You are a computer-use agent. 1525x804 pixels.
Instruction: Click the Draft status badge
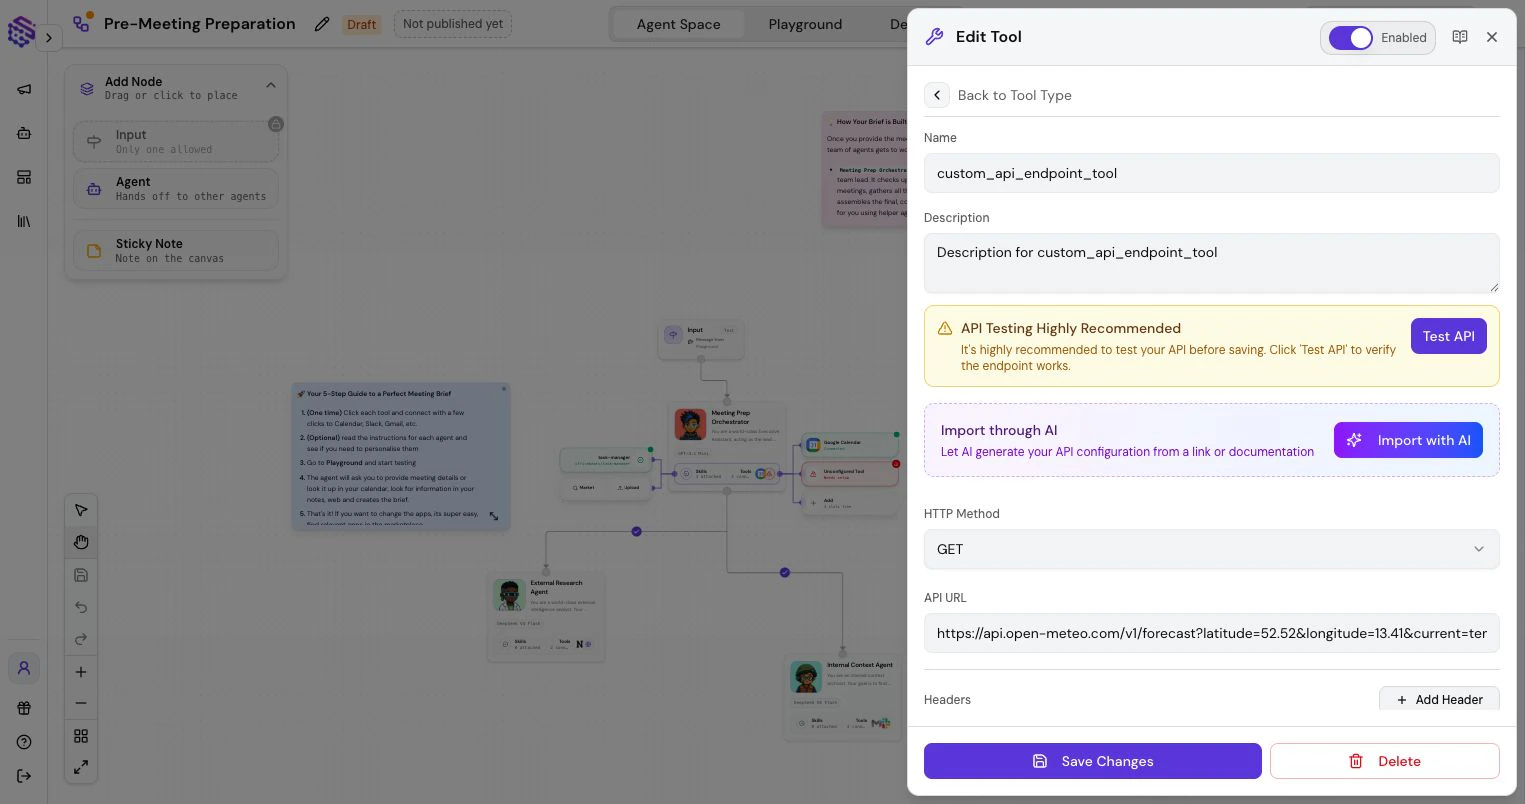click(x=361, y=24)
